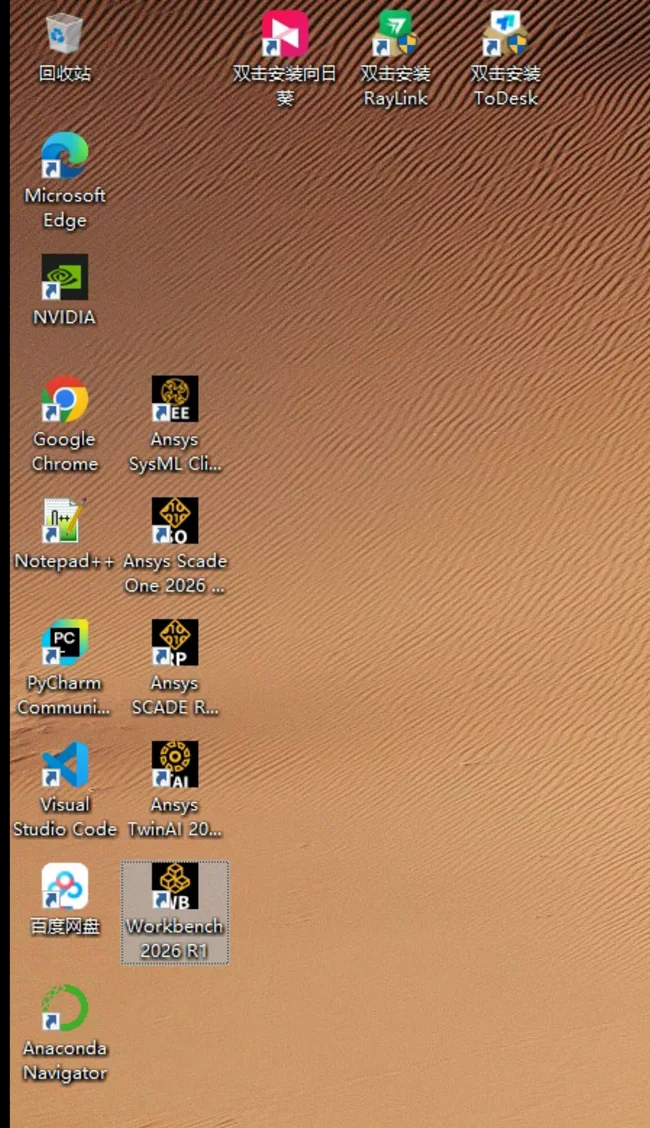Image resolution: width=650 pixels, height=1128 pixels.
Task: Click the NVIDIA desktop shortcut
Action: (65, 289)
